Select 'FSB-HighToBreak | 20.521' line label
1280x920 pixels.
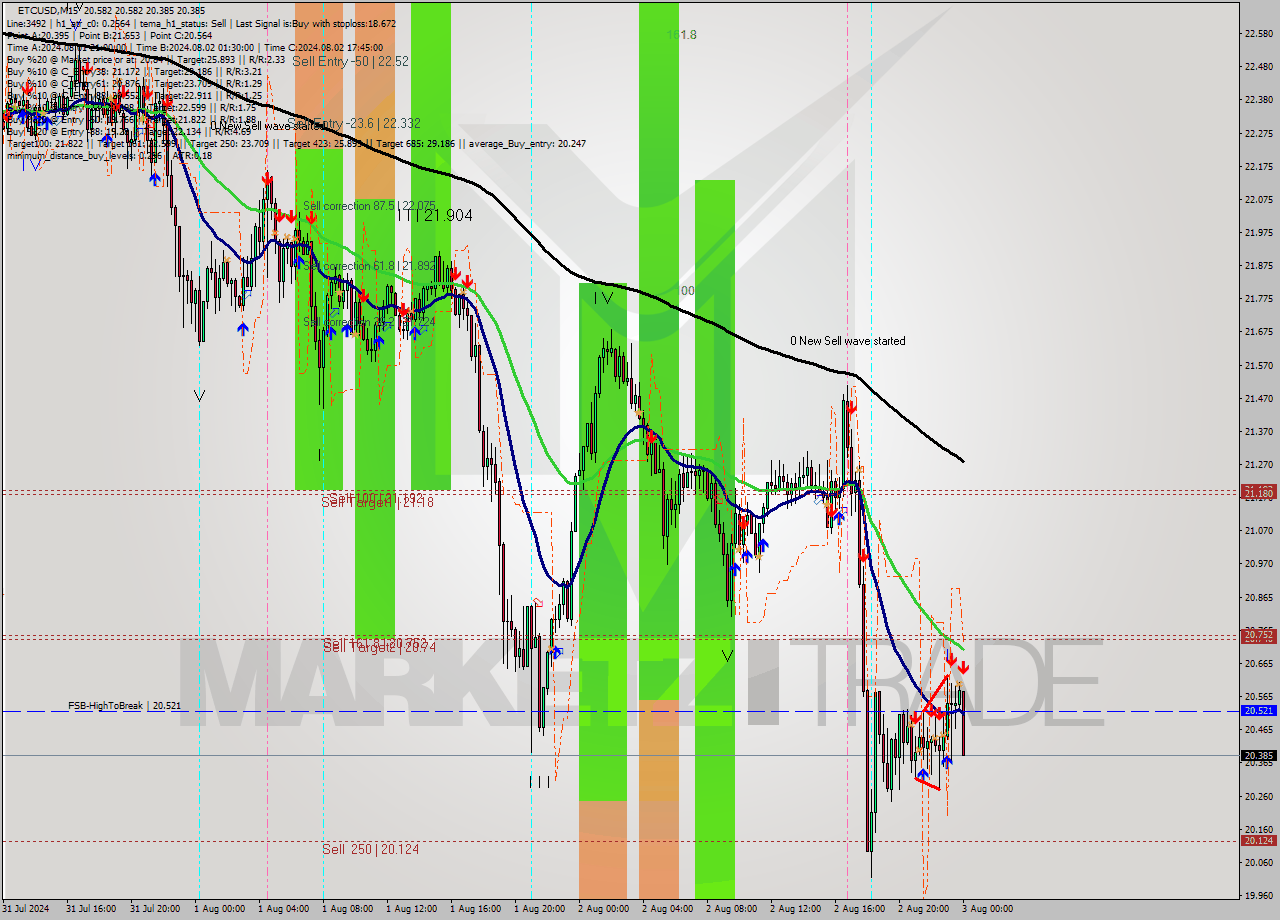point(125,706)
